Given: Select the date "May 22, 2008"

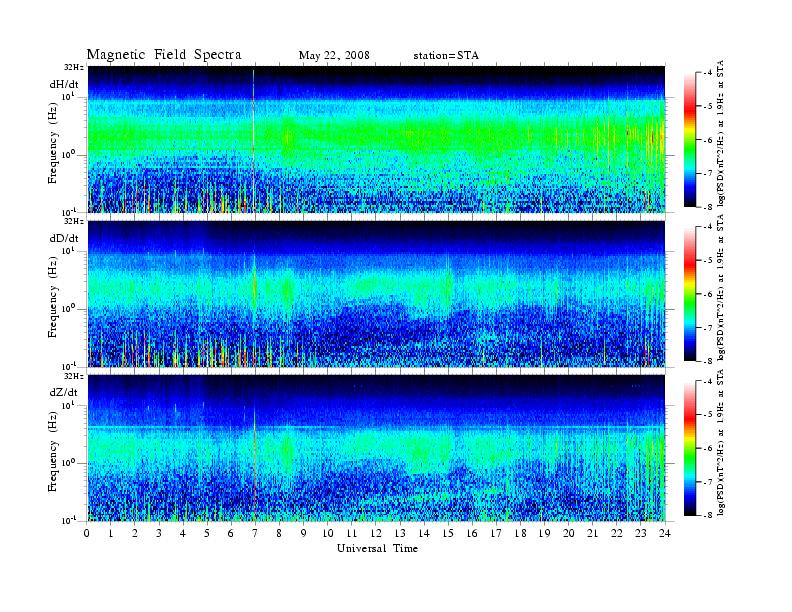Looking at the screenshot, I should point(334,56).
